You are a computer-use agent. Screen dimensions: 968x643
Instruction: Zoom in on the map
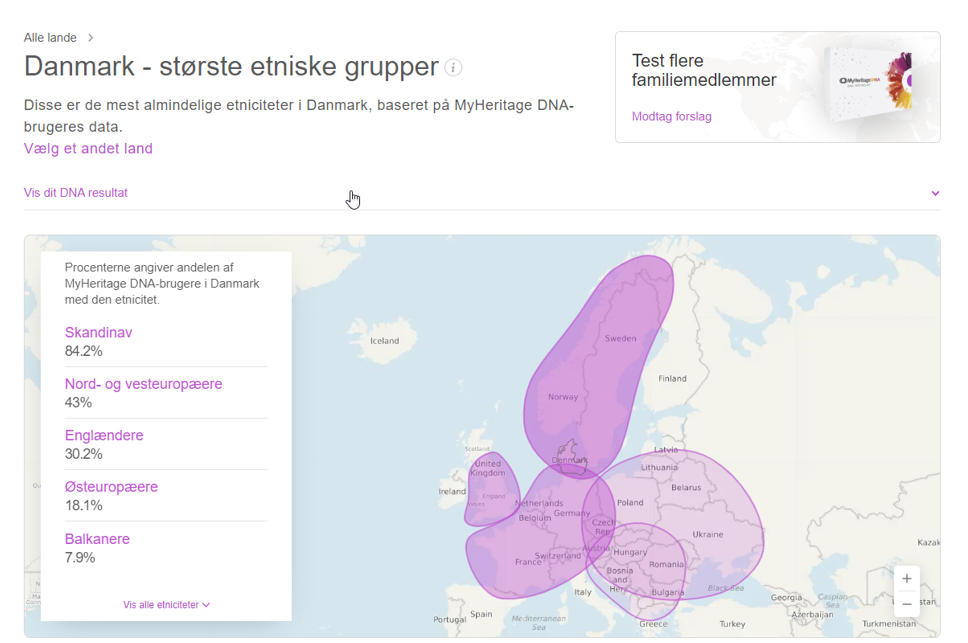coord(906,579)
